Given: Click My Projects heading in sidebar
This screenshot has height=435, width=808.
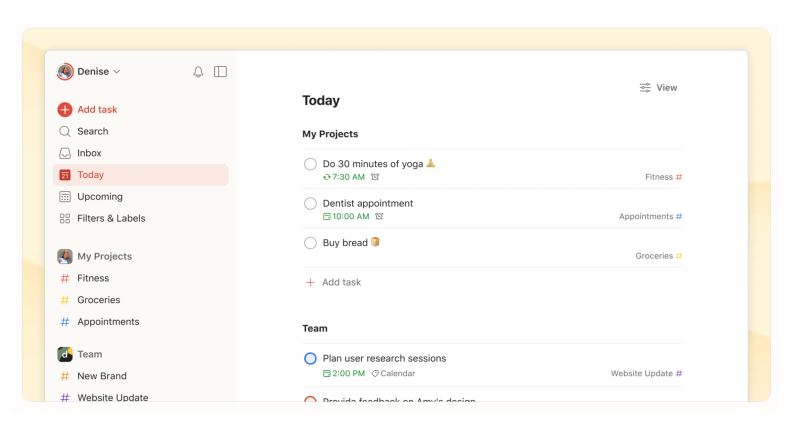Looking at the screenshot, I should pos(105,256).
